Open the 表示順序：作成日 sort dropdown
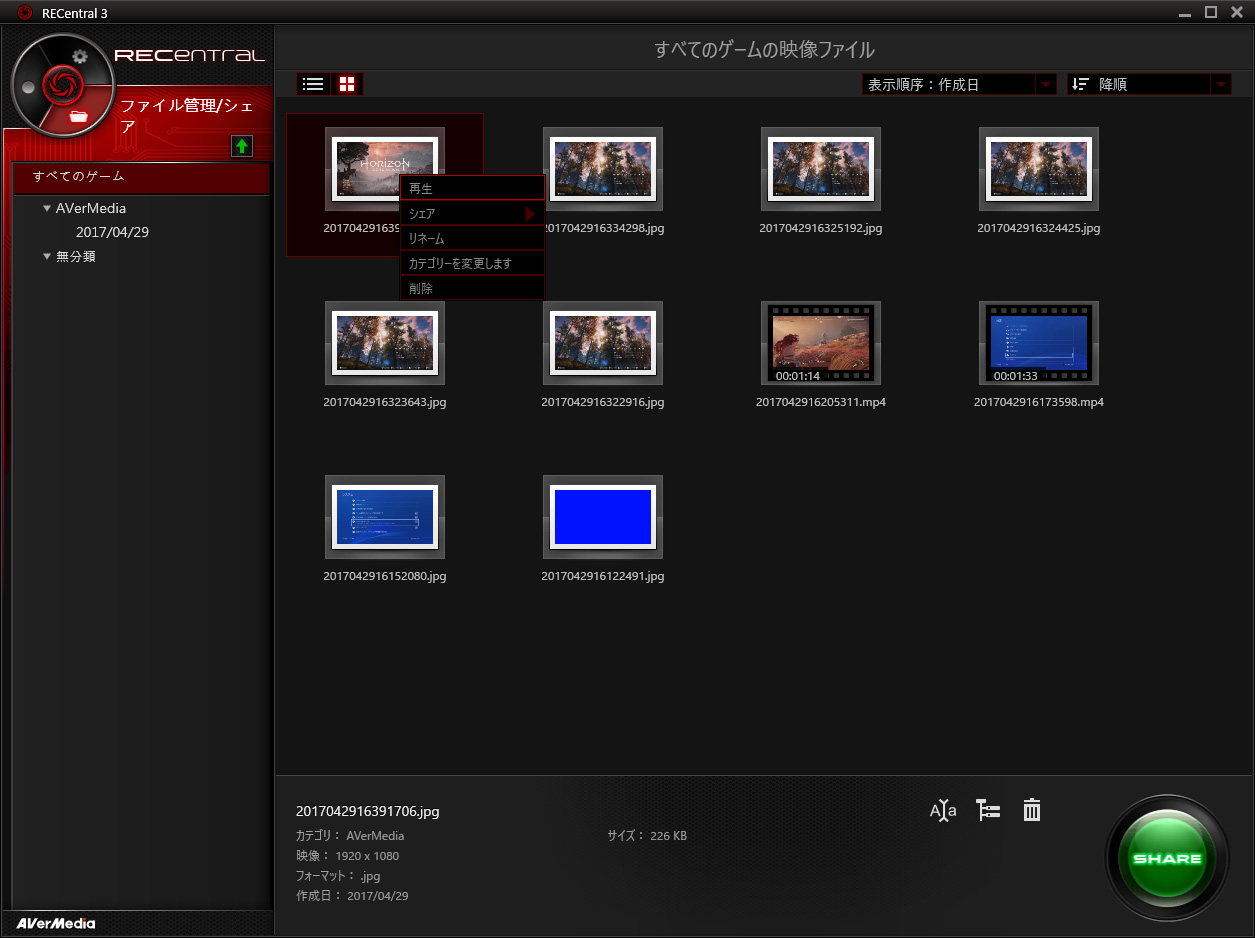 [x=959, y=85]
